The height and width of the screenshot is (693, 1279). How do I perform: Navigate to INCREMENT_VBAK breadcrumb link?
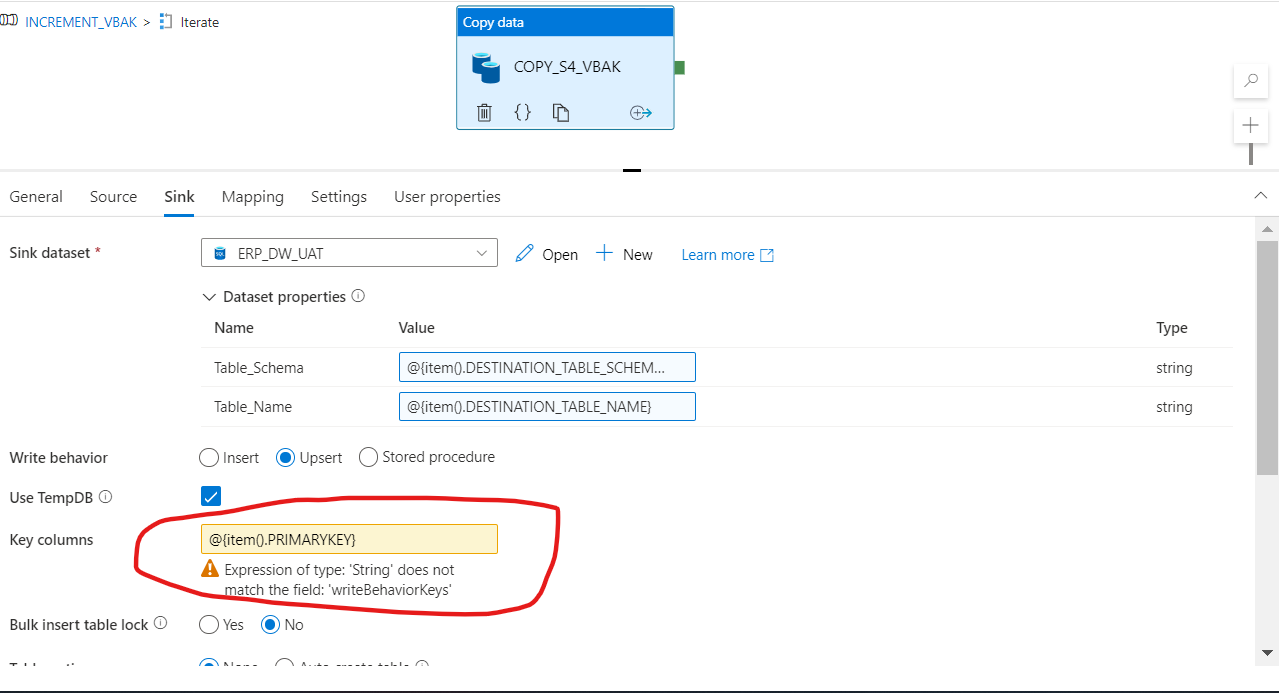pos(81,22)
